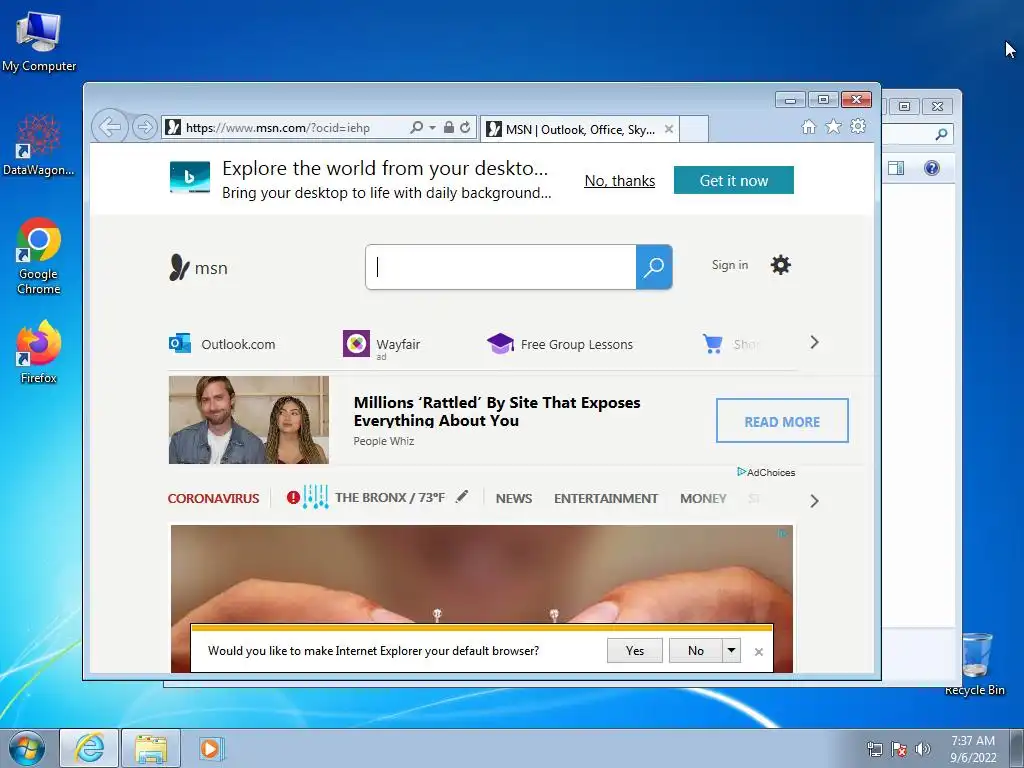
Task: Show more shortcuts with right chevron
Action: [814, 342]
